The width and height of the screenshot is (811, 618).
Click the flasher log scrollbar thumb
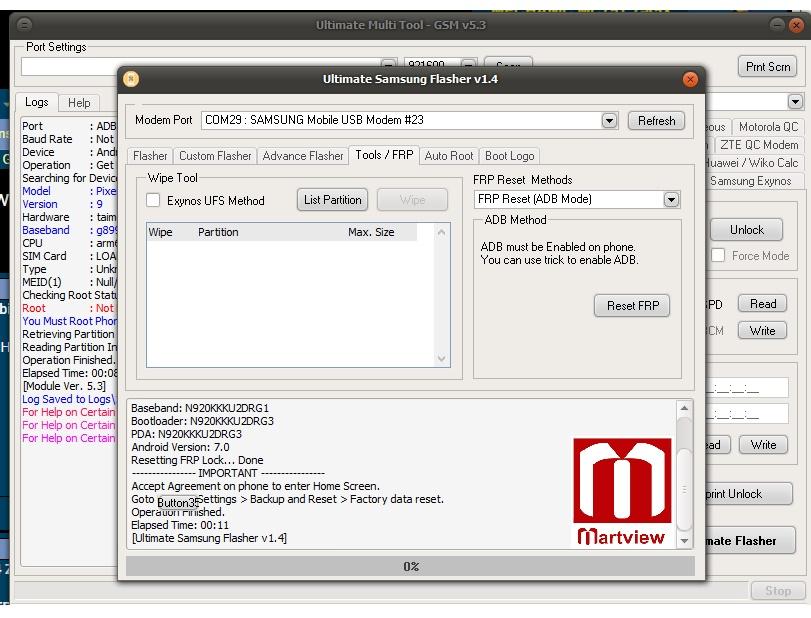(x=684, y=489)
